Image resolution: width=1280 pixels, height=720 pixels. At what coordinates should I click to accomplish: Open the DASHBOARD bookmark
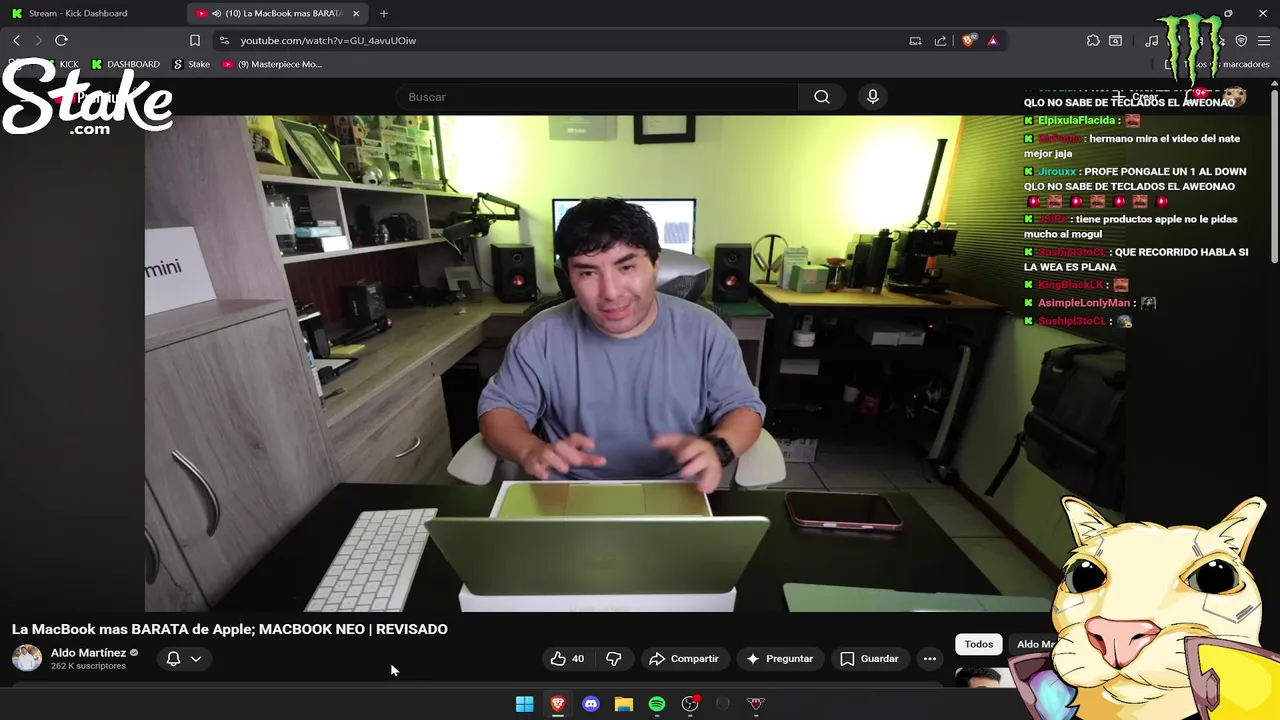pos(126,64)
